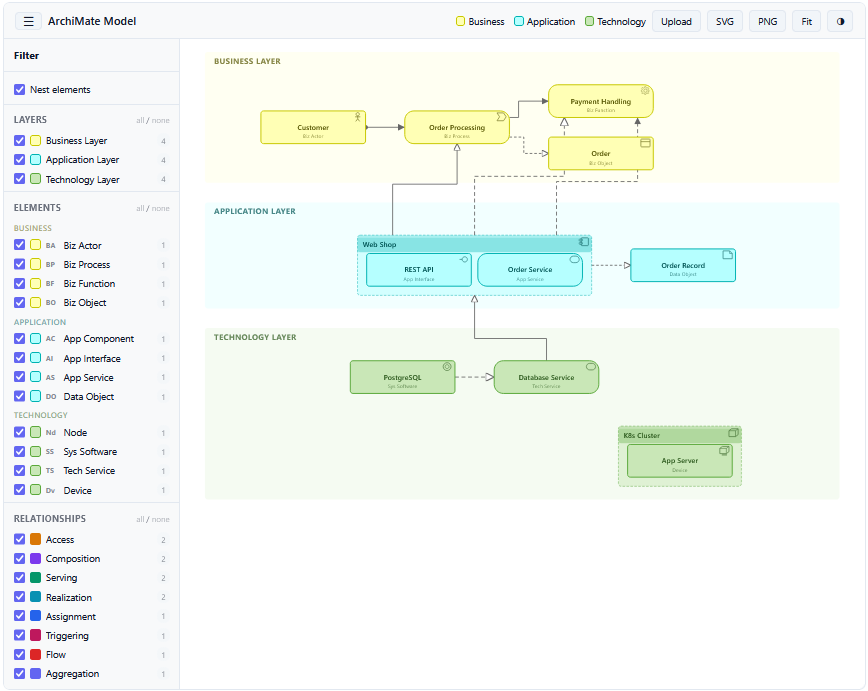Click process arrow icon on Order Processing
Viewport: 868px width, 691px height.
point(501,117)
